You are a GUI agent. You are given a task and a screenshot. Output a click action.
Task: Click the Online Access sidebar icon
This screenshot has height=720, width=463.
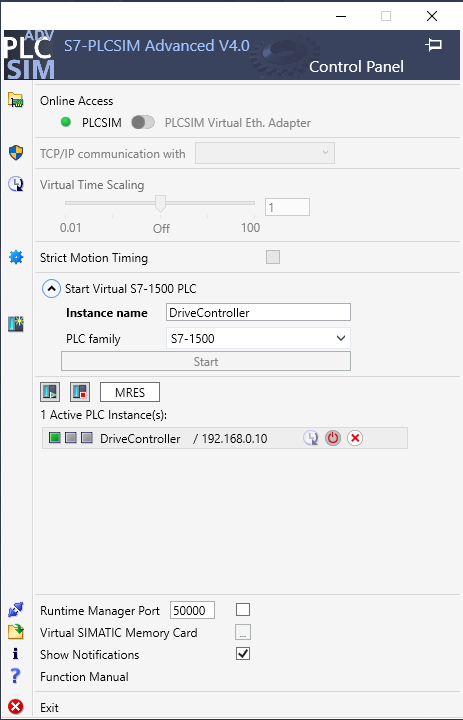coord(16,100)
